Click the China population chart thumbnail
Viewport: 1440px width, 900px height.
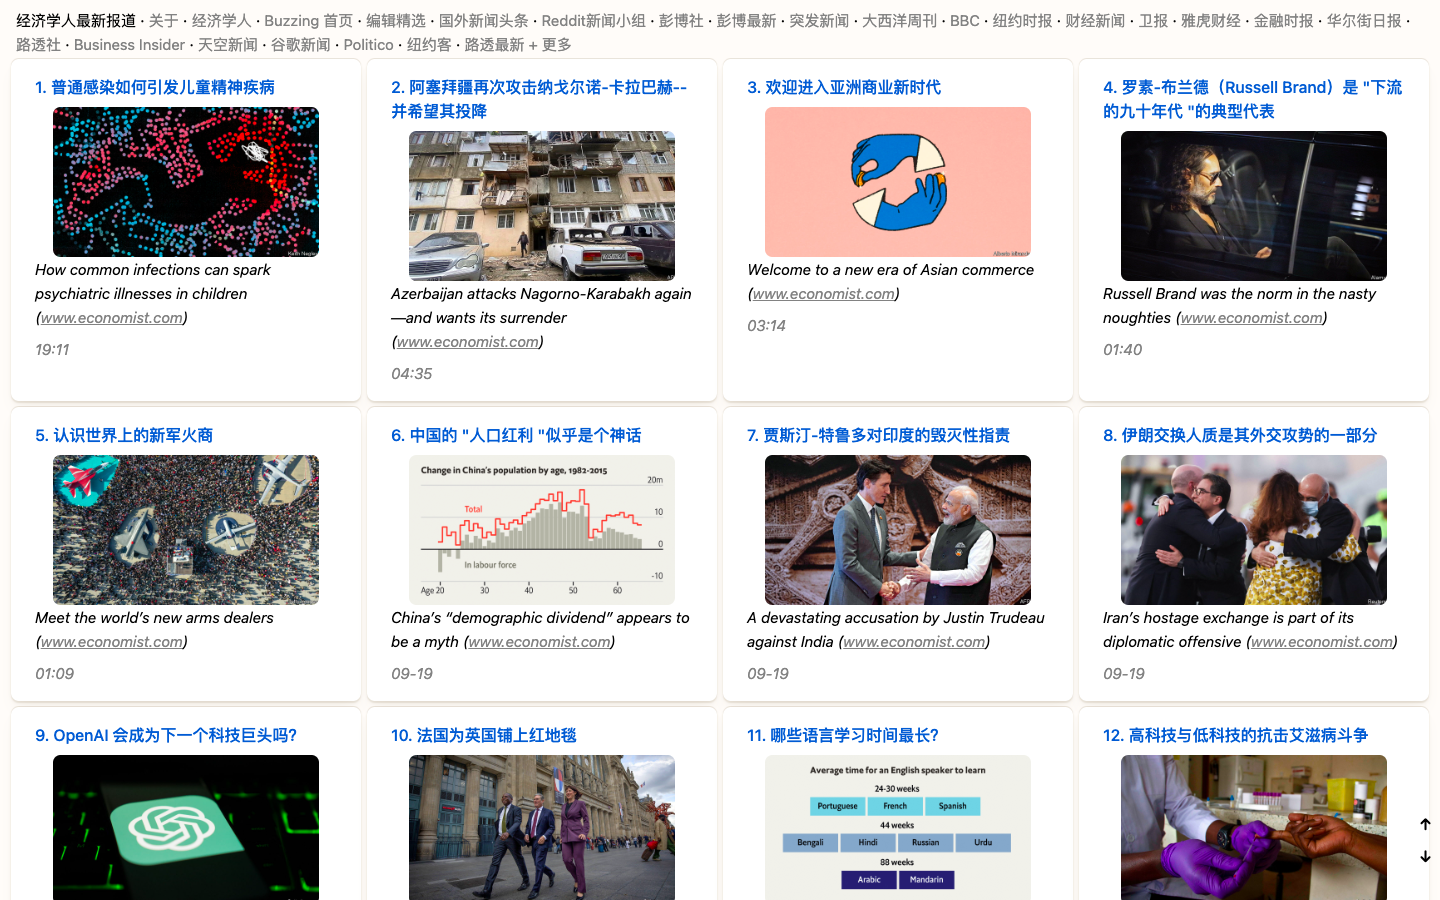pos(542,530)
